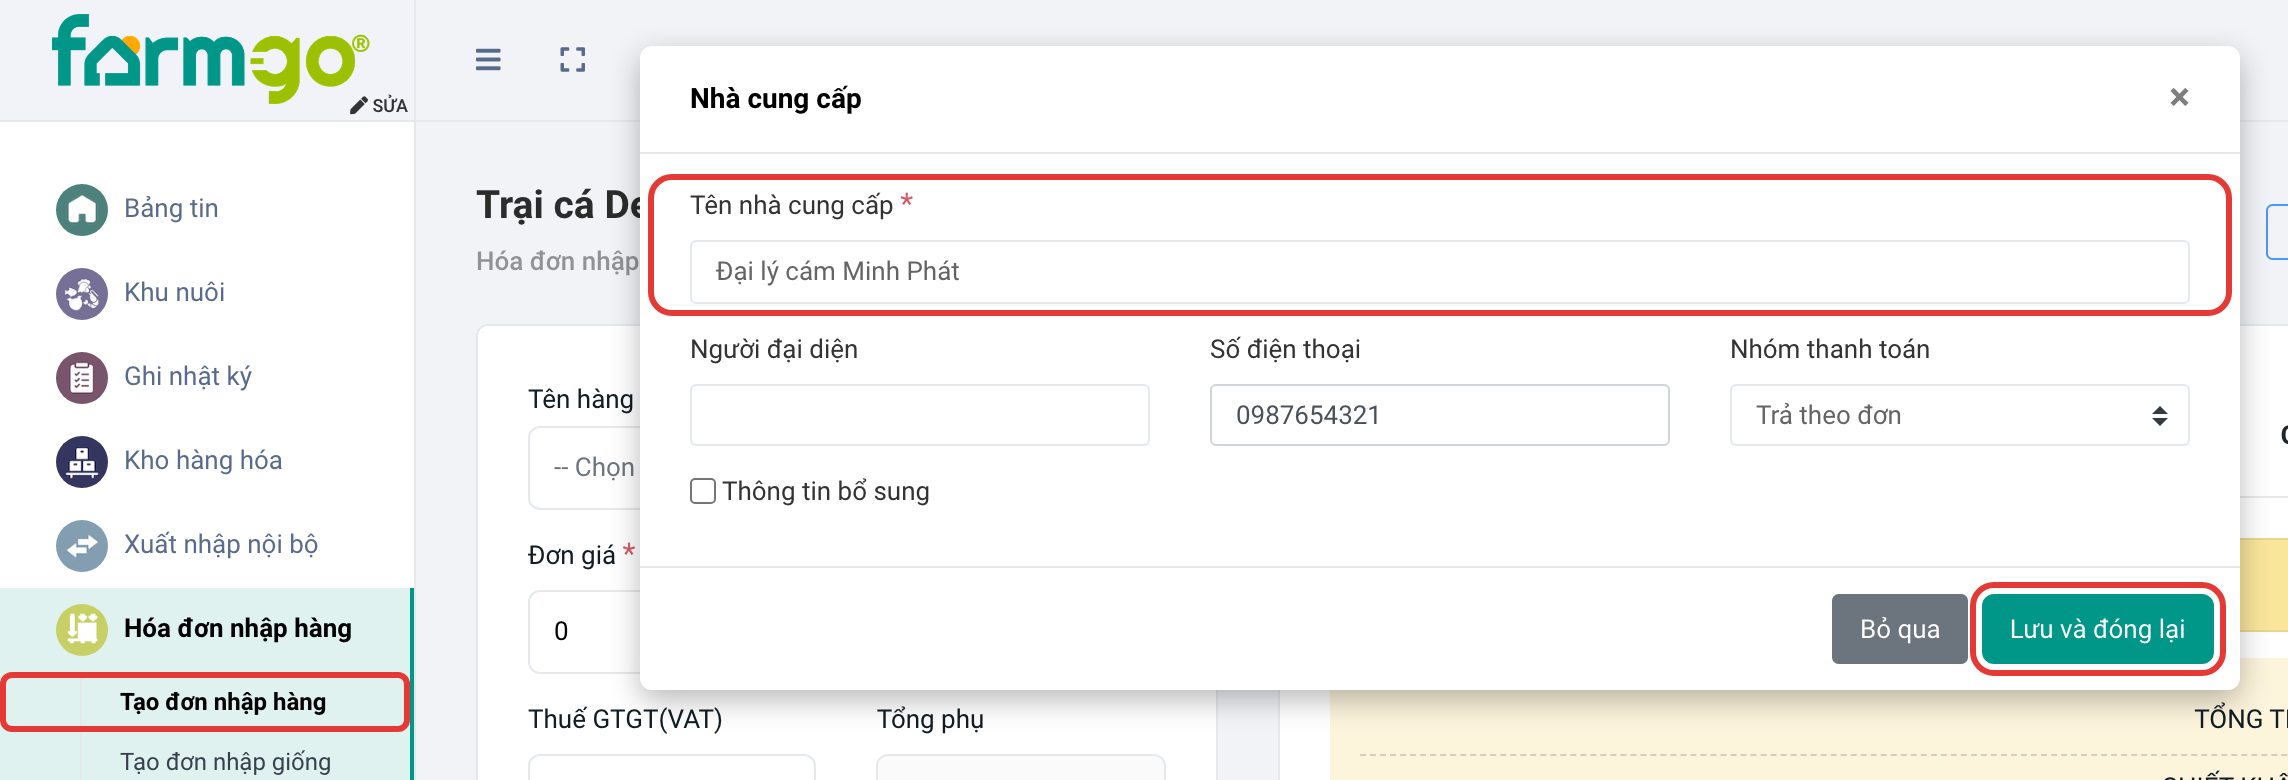Close the Nhà cung cấp dialog
This screenshot has height=780, width=2288.
tap(2180, 97)
